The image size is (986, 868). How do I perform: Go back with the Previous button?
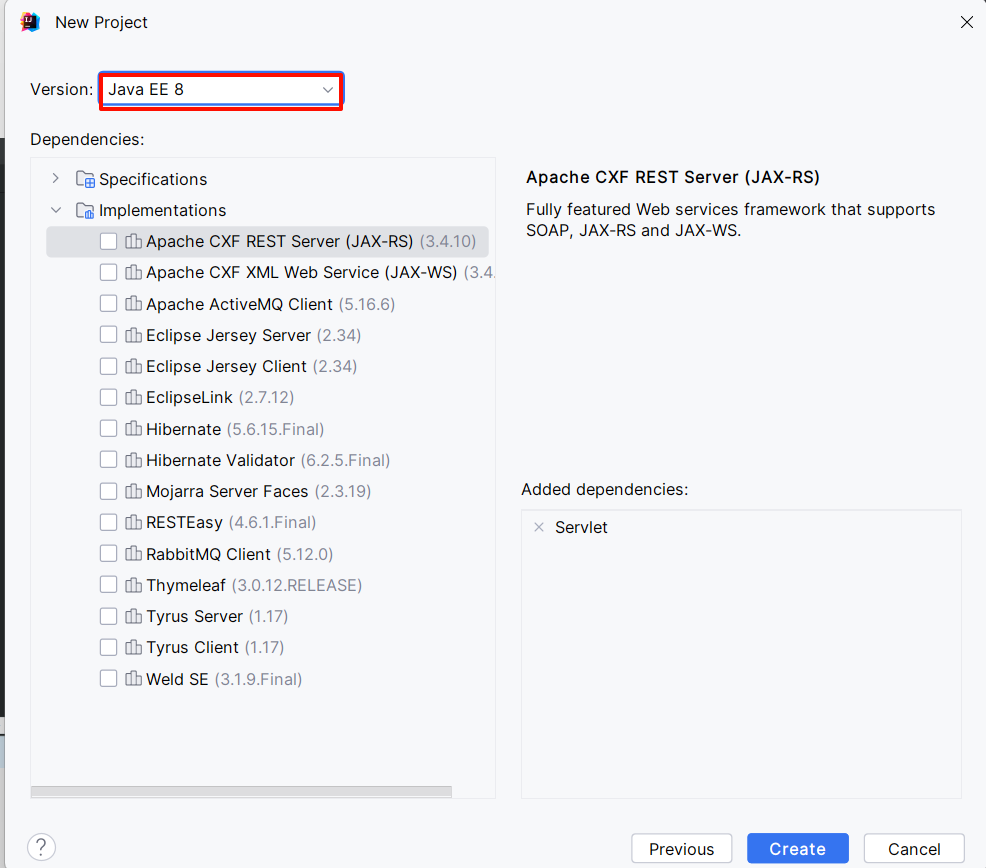click(x=682, y=849)
